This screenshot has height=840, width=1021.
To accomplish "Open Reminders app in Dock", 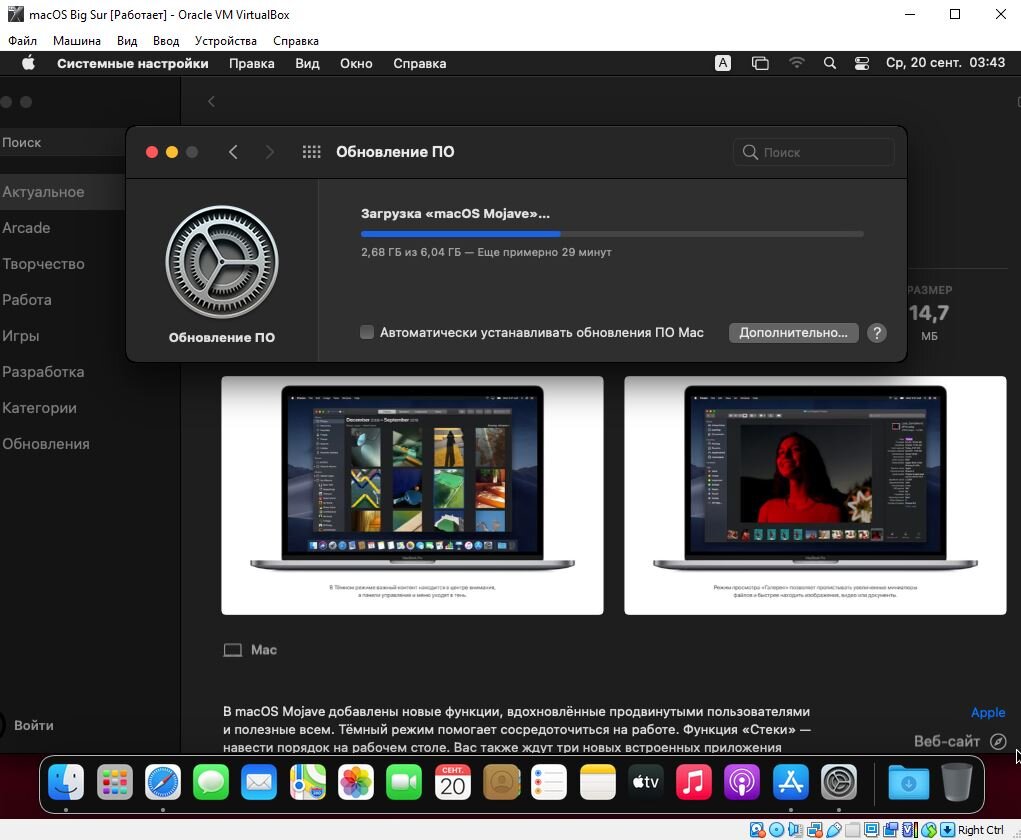I will [x=549, y=782].
